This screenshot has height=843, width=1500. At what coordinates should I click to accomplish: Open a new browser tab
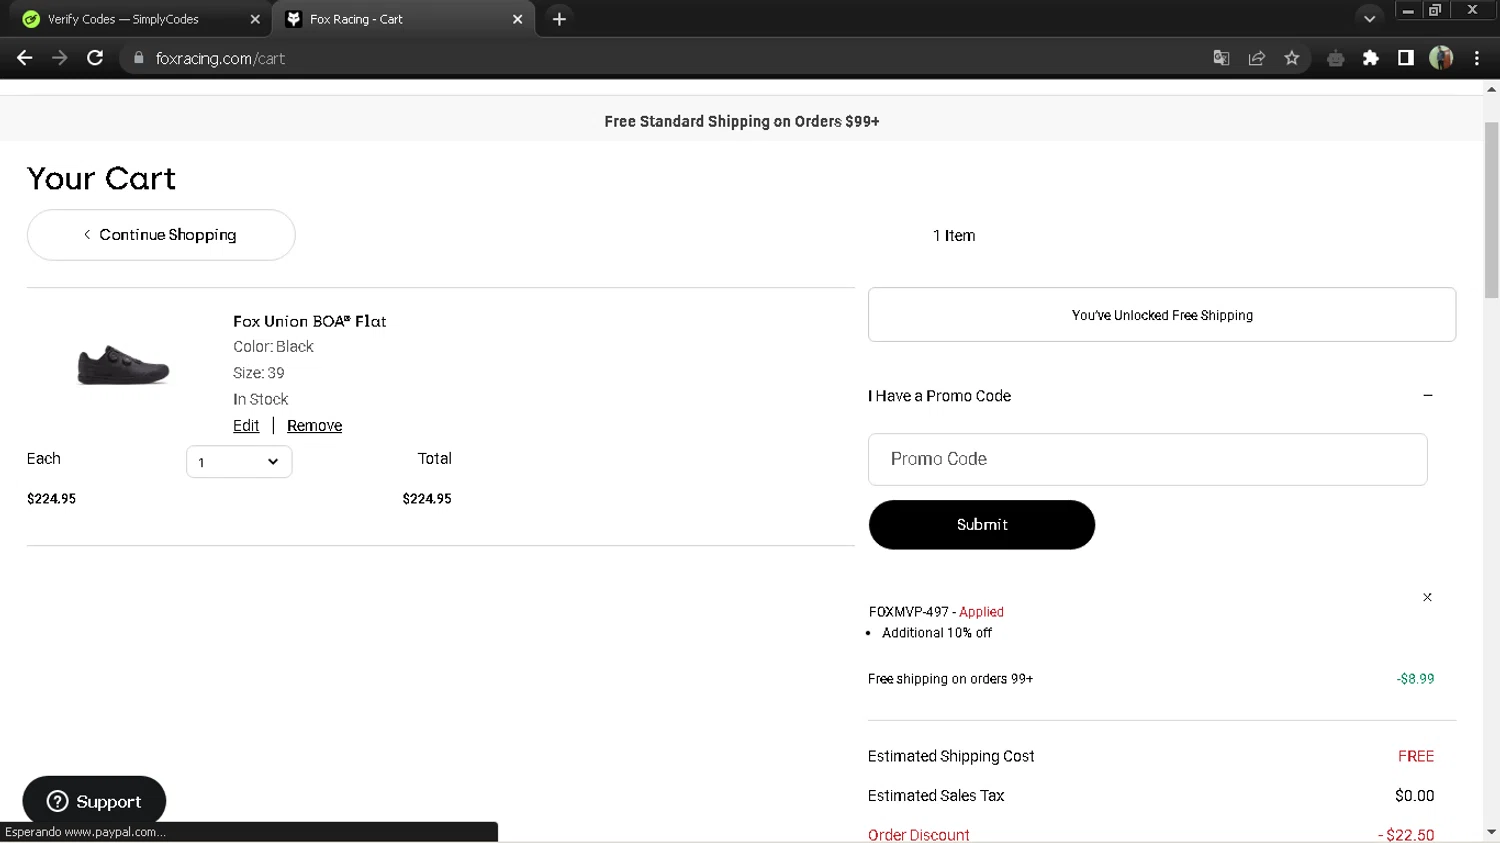(x=559, y=19)
